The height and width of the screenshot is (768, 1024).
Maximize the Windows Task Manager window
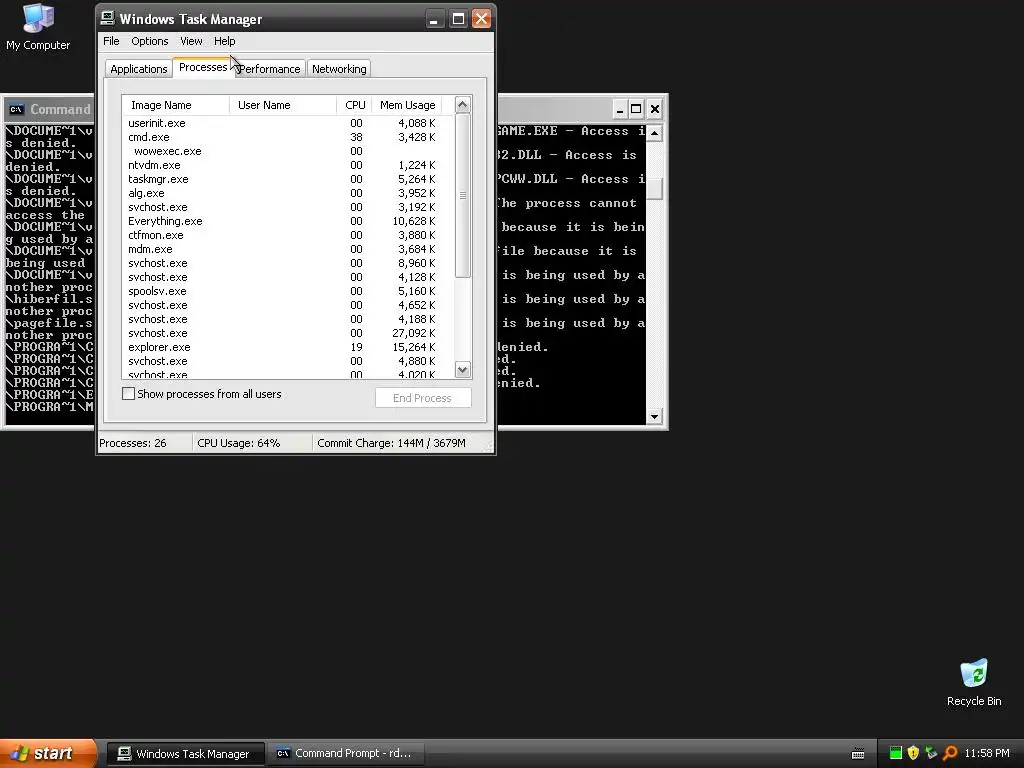pyautogui.click(x=458, y=19)
